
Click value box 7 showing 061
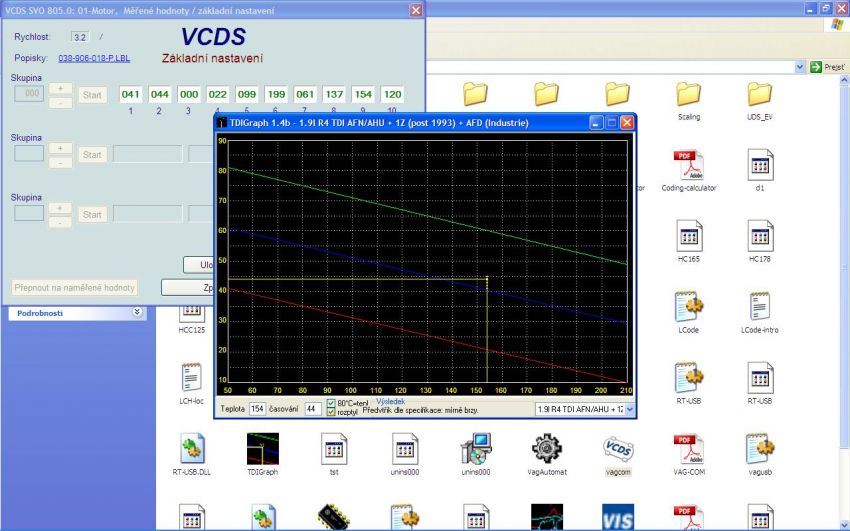(305, 94)
